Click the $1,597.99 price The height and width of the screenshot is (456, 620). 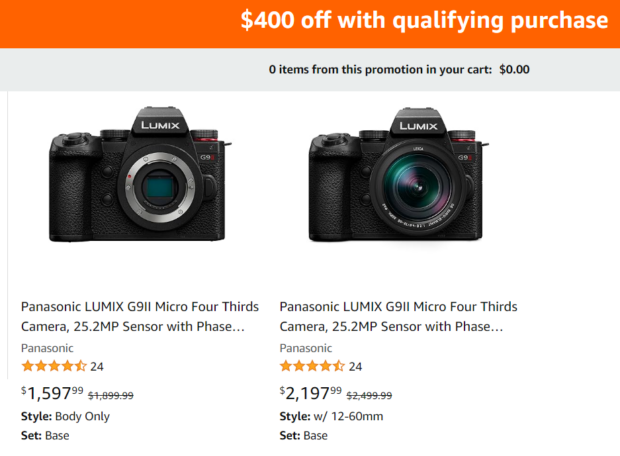point(51,393)
